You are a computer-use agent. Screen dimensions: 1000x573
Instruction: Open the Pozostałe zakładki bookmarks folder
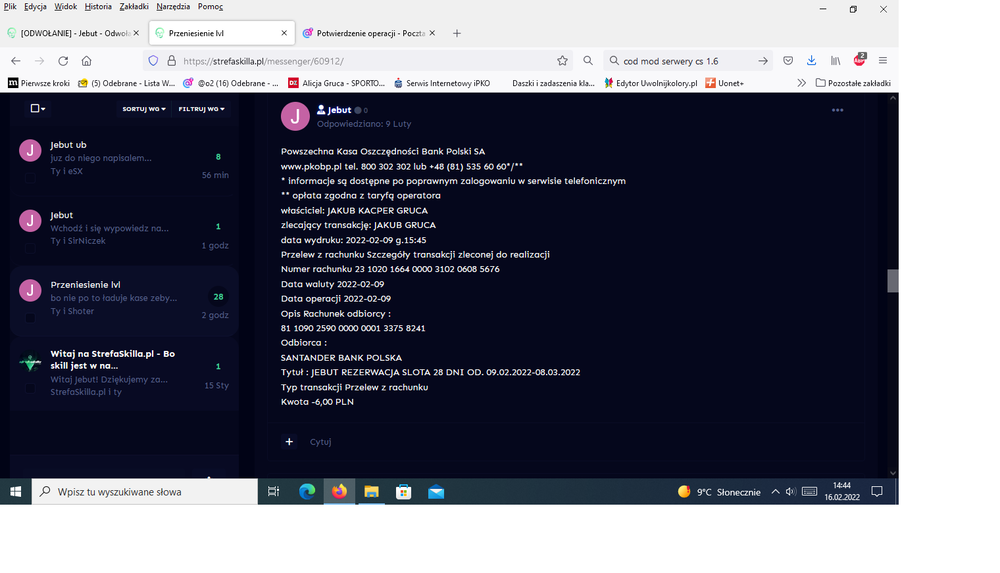853,83
